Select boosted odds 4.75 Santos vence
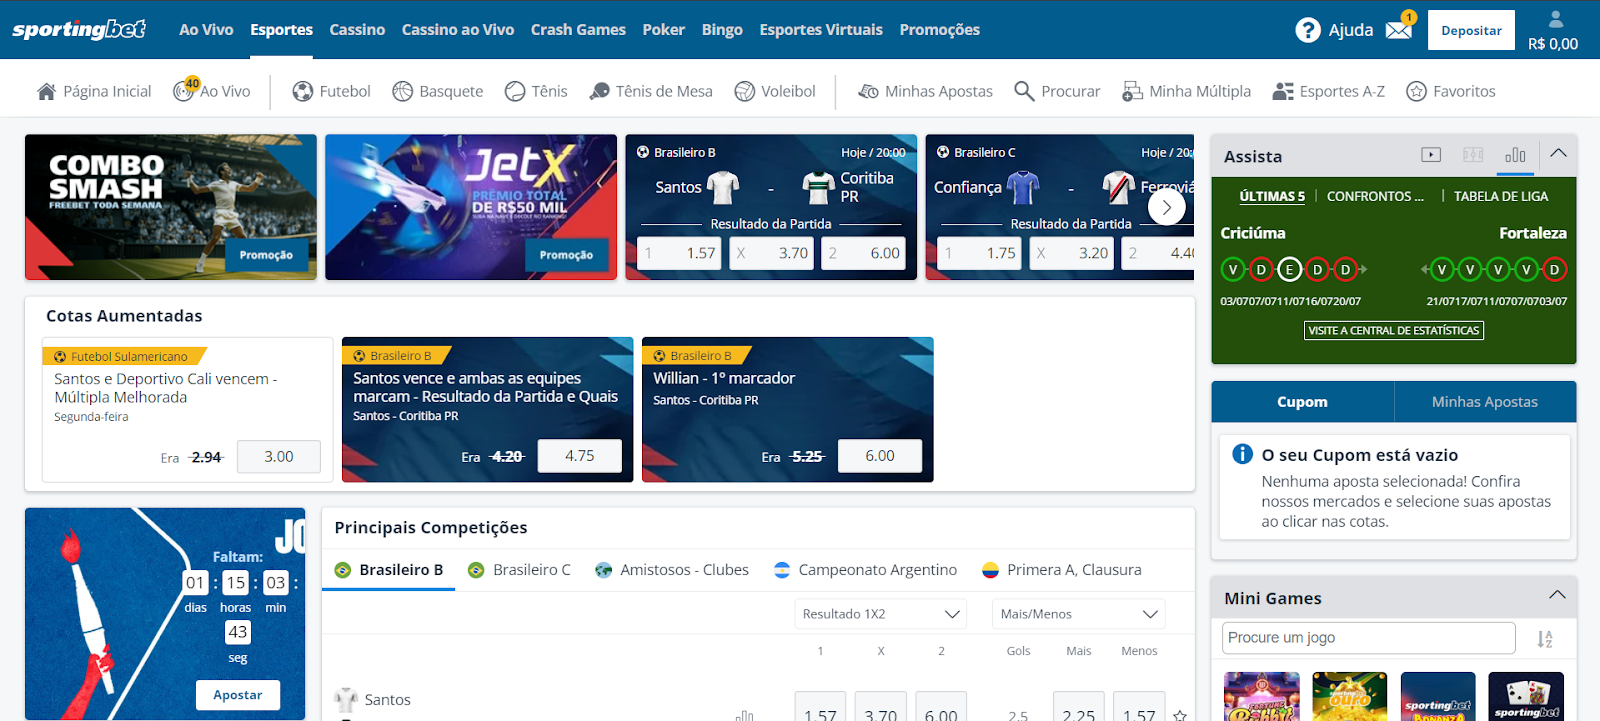The width and height of the screenshot is (1600, 721). pos(580,456)
